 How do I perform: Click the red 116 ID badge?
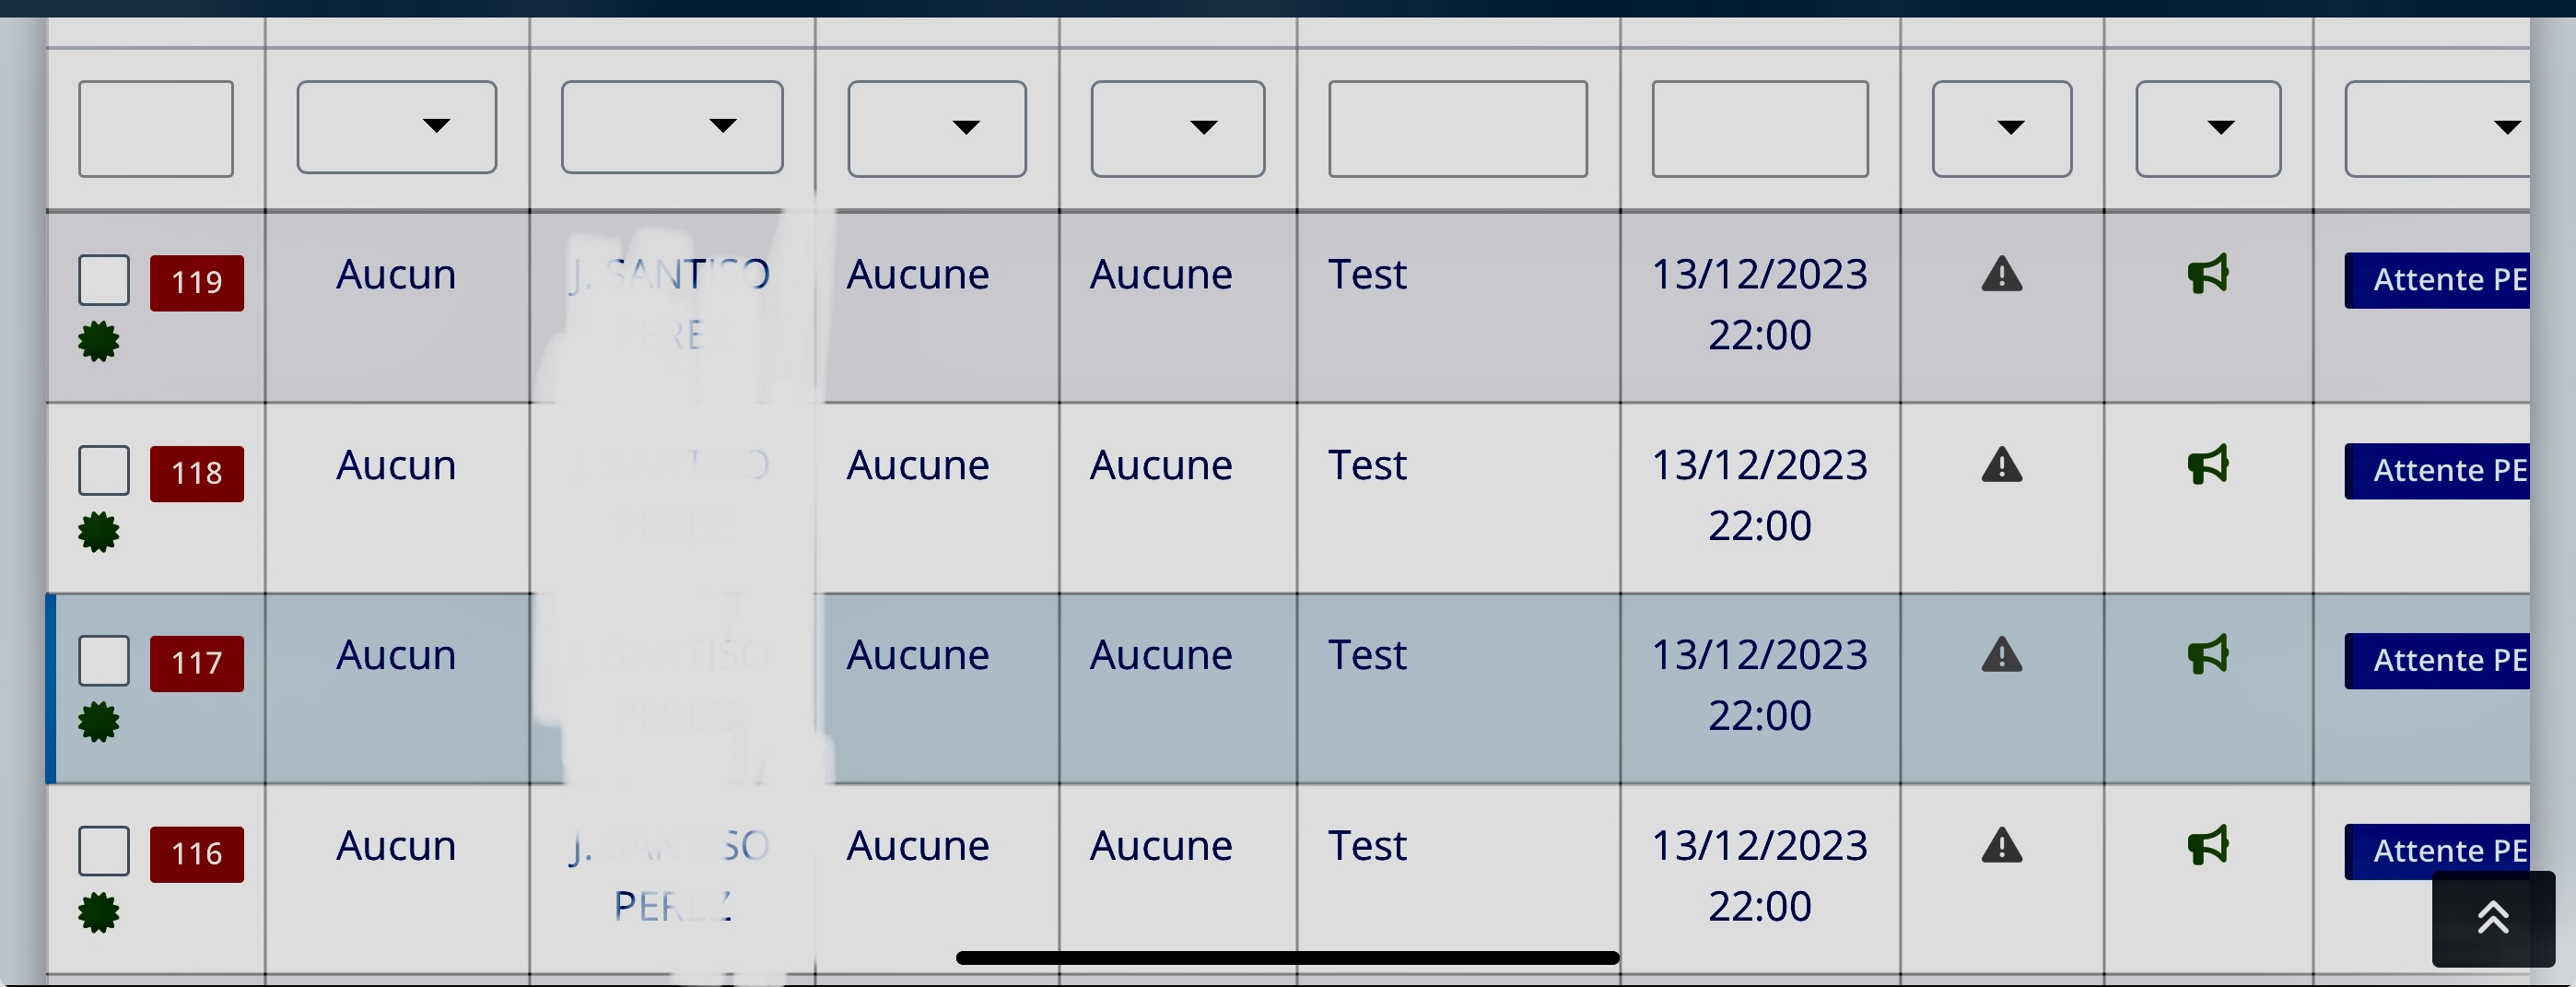click(197, 854)
